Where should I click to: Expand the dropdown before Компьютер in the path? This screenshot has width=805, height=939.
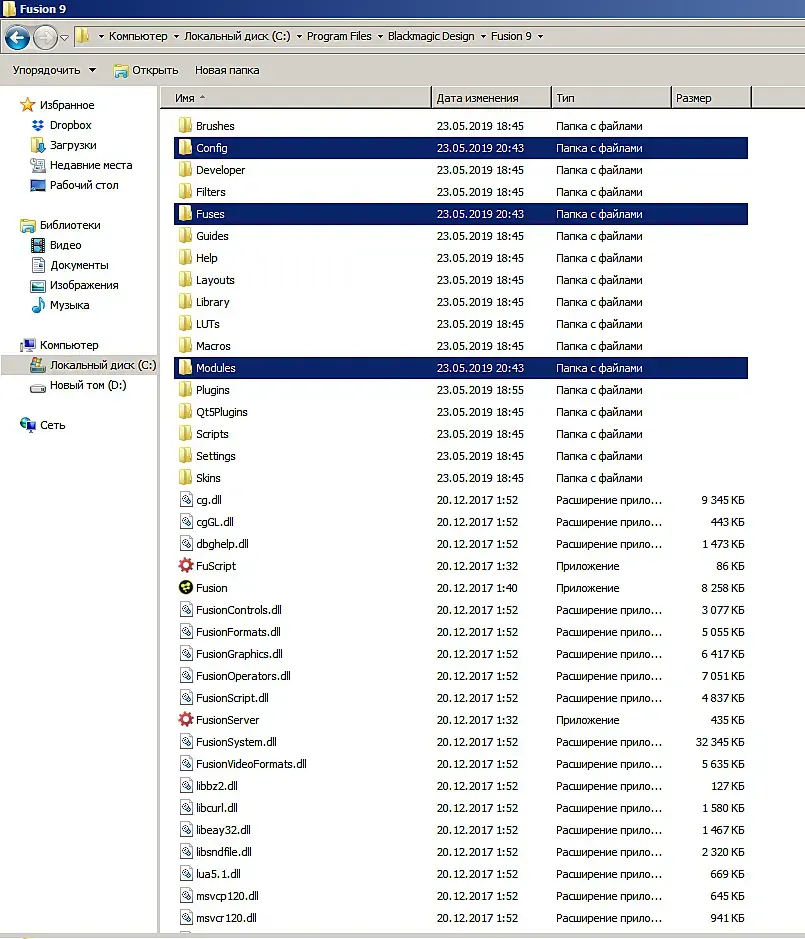point(101,37)
